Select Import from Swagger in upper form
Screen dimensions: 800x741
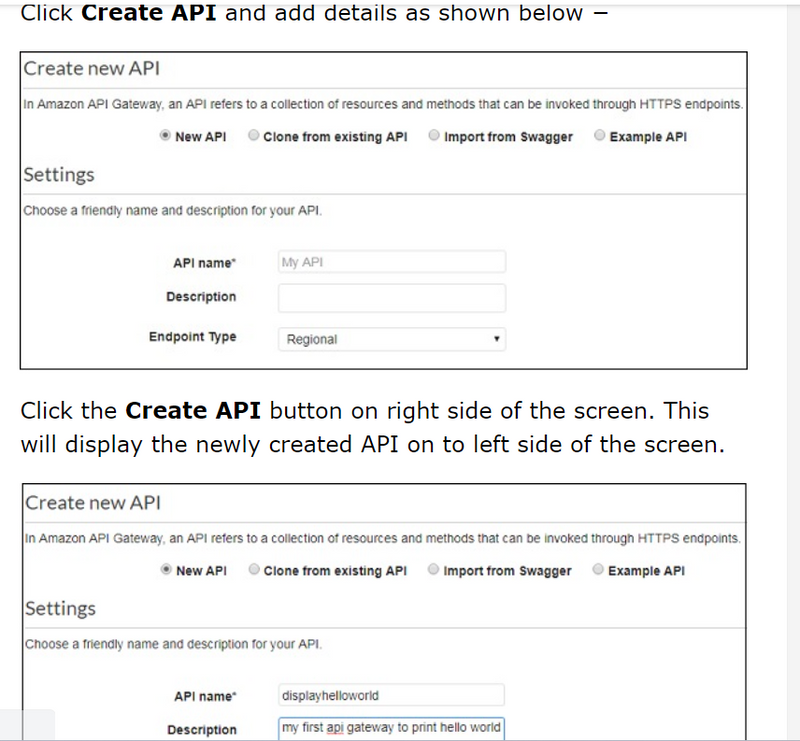[434, 137]
